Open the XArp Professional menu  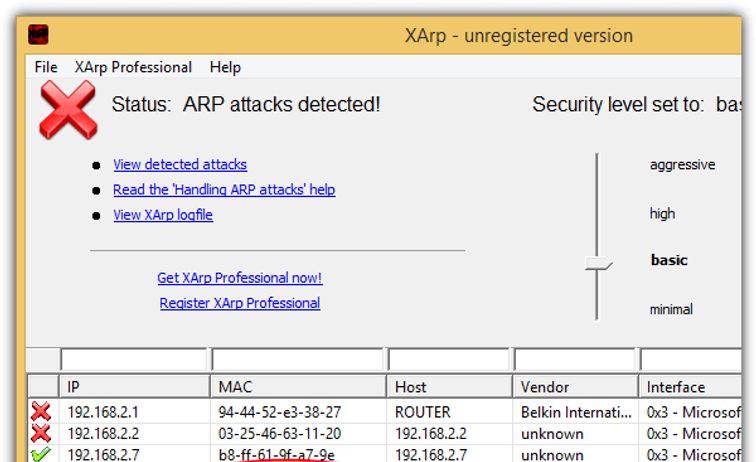(x=133, y=67)
